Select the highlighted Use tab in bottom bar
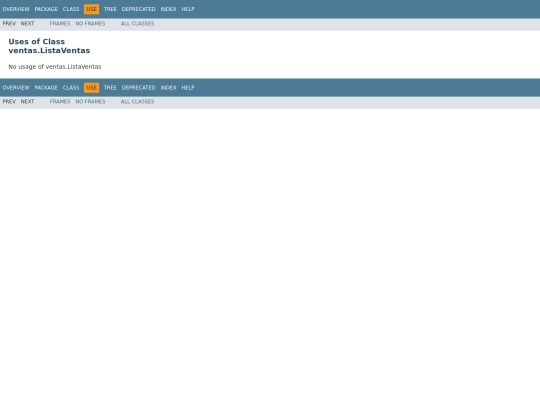The width and height of the screenshot is (540, 405). click(x=92, y=88)
